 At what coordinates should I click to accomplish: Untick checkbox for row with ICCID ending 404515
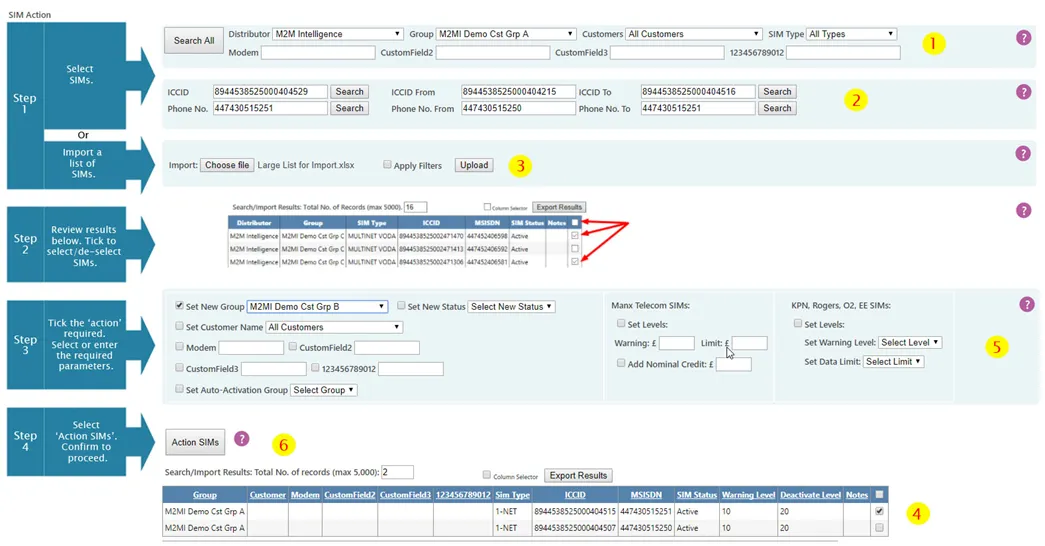coord(879,511)
